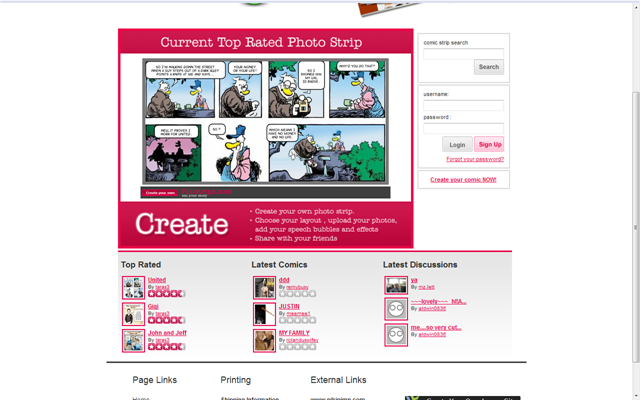This screenshot has width=640, height=400.
Task: Open the John and Jeff thumbnail
Action: 133,340
